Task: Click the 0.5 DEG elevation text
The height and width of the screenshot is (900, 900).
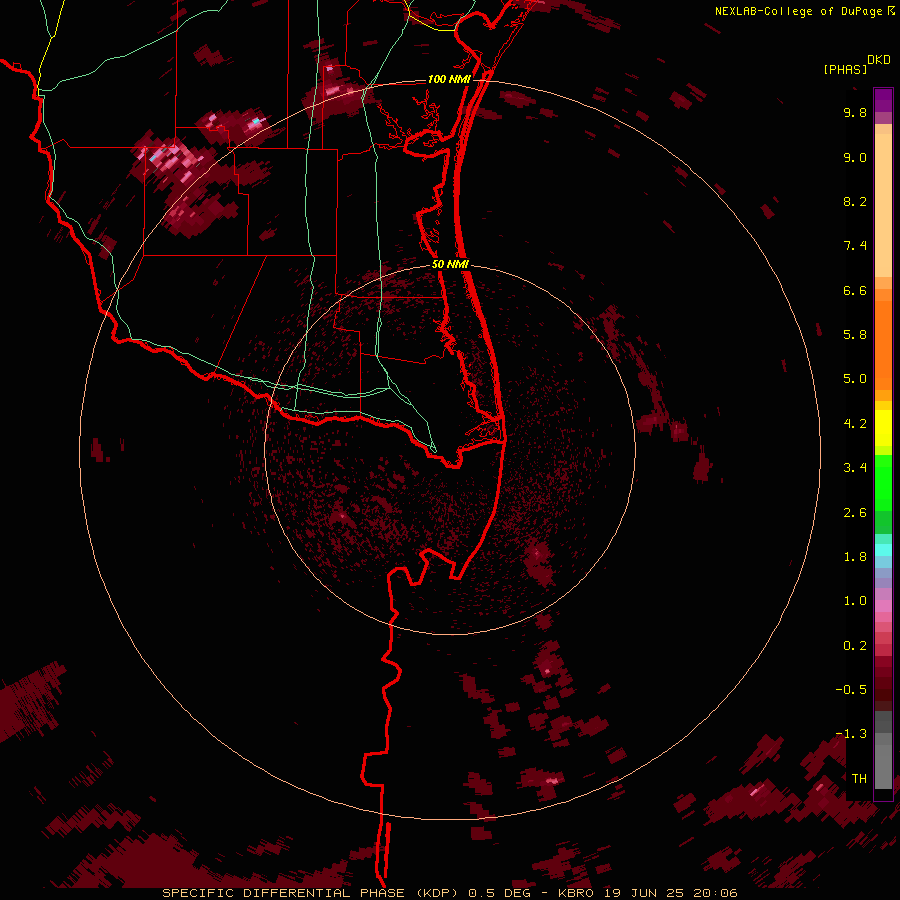Action: [497, 893]
